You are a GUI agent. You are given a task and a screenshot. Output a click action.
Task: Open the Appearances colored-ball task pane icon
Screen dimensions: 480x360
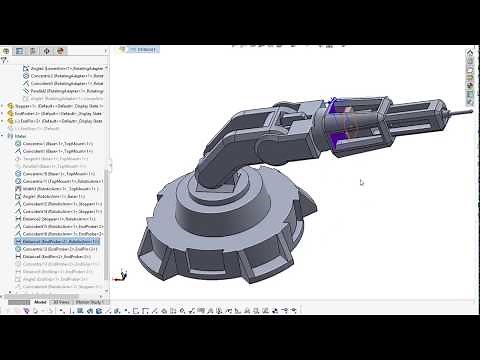coord(470,86)
